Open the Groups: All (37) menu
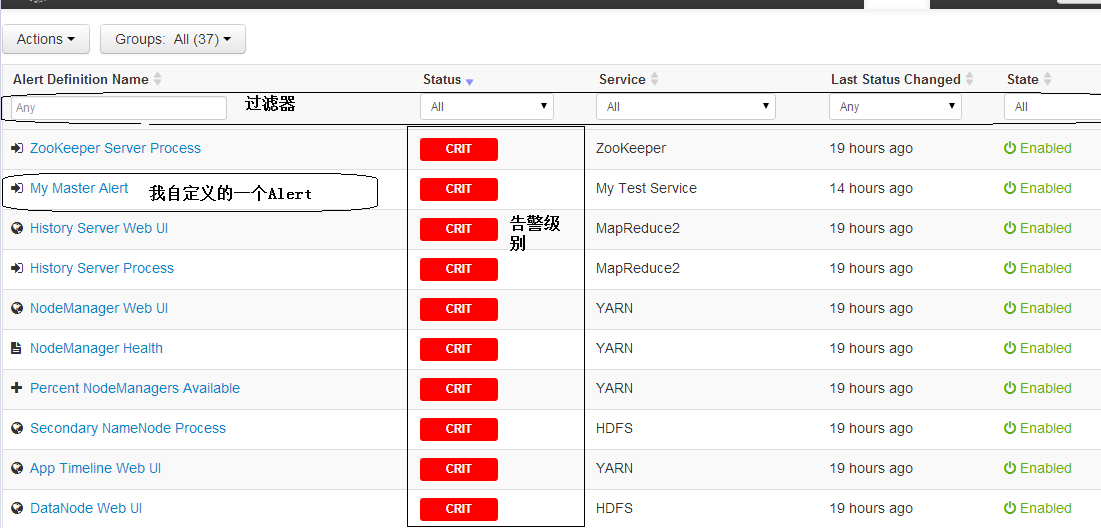 [x=173, y=39]
